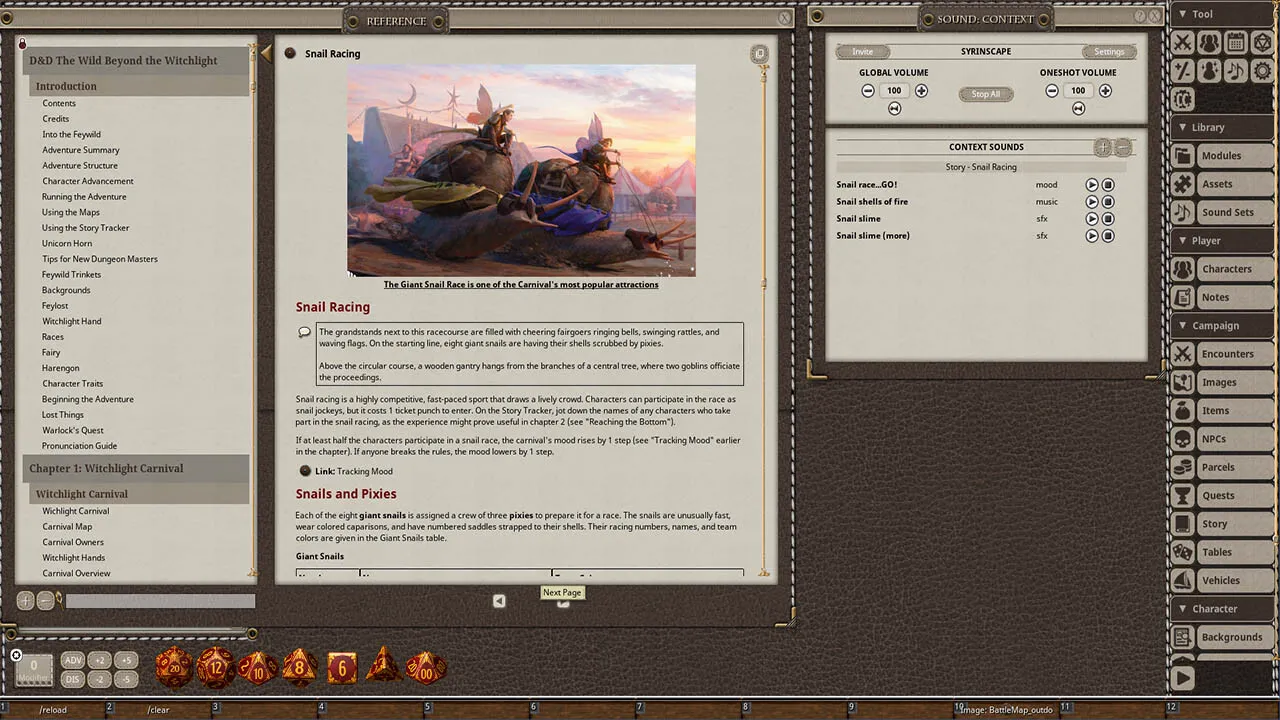The width and height of the screenshot is (1280, 720).
Task: Click the NPCs skull icon
Action: pyautogui.click(x=1183, y=439)
